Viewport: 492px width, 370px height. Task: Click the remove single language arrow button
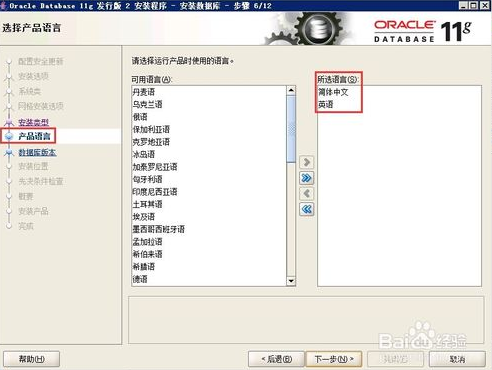(306, 194)
